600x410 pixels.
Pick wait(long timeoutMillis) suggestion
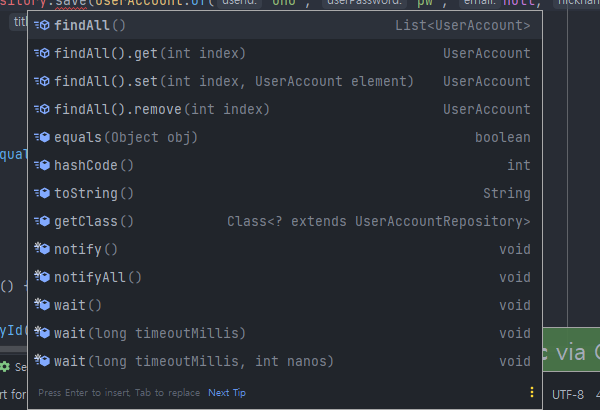pyautogui.click(x=285, y=333)
